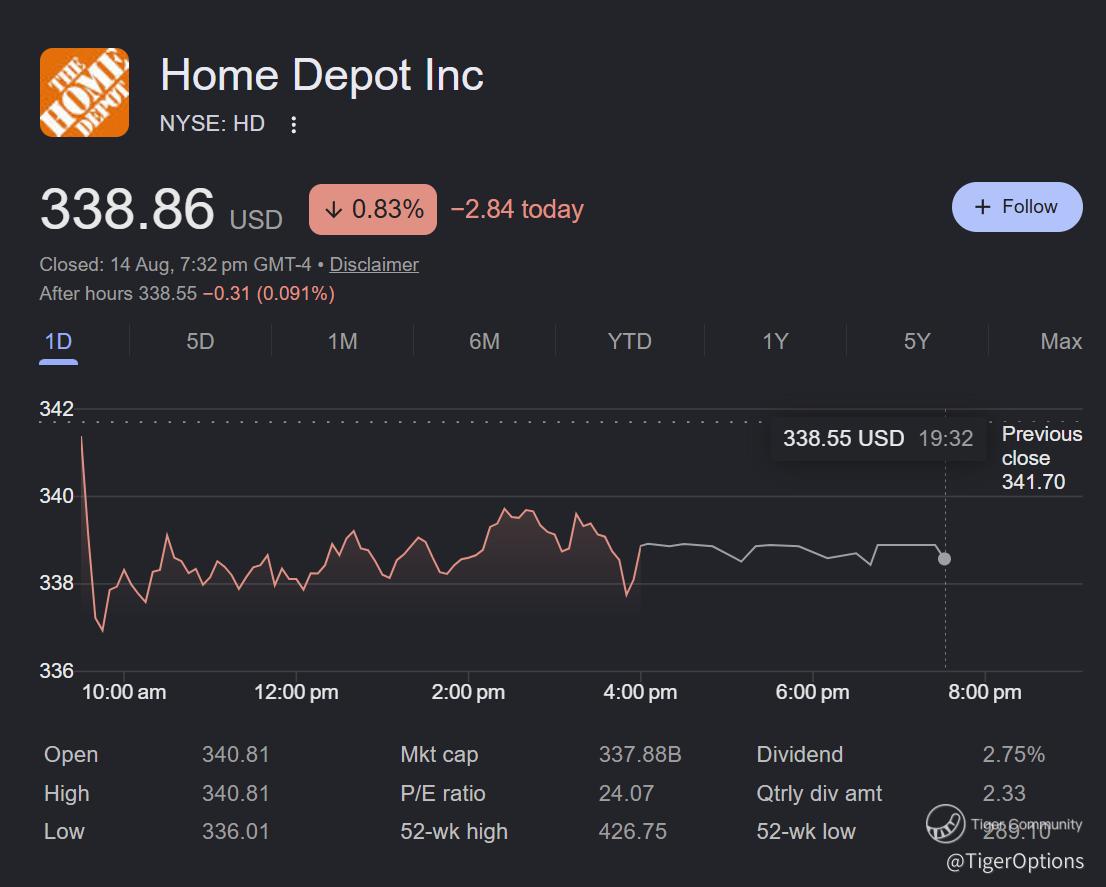The height and width of the screenshot is (887, 1106).
Task: Switch to the 1M chart range
Action: point(342,342)
